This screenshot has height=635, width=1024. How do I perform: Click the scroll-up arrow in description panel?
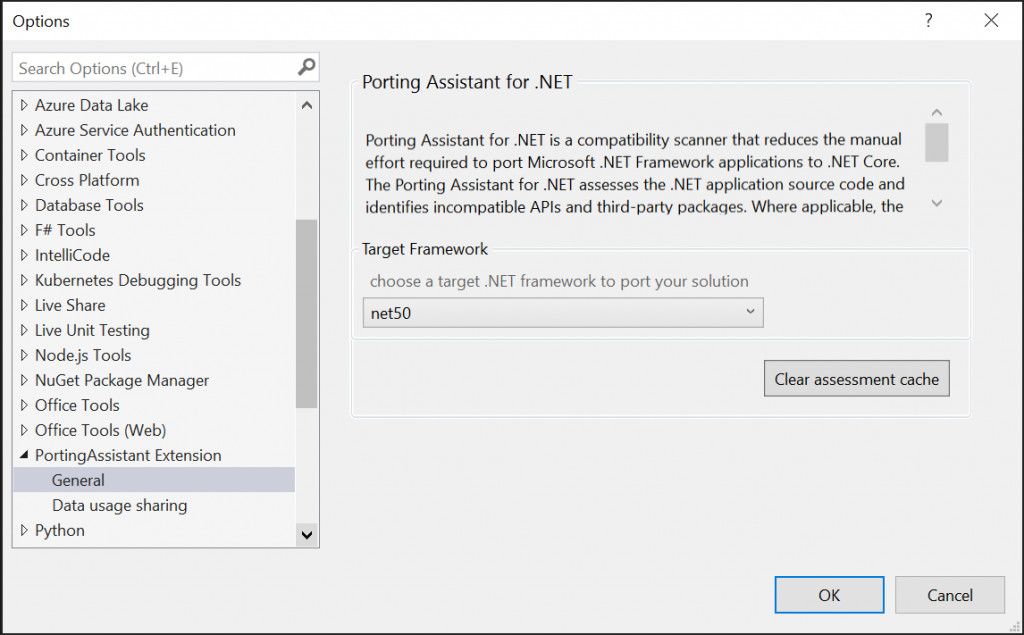[937, 112]
